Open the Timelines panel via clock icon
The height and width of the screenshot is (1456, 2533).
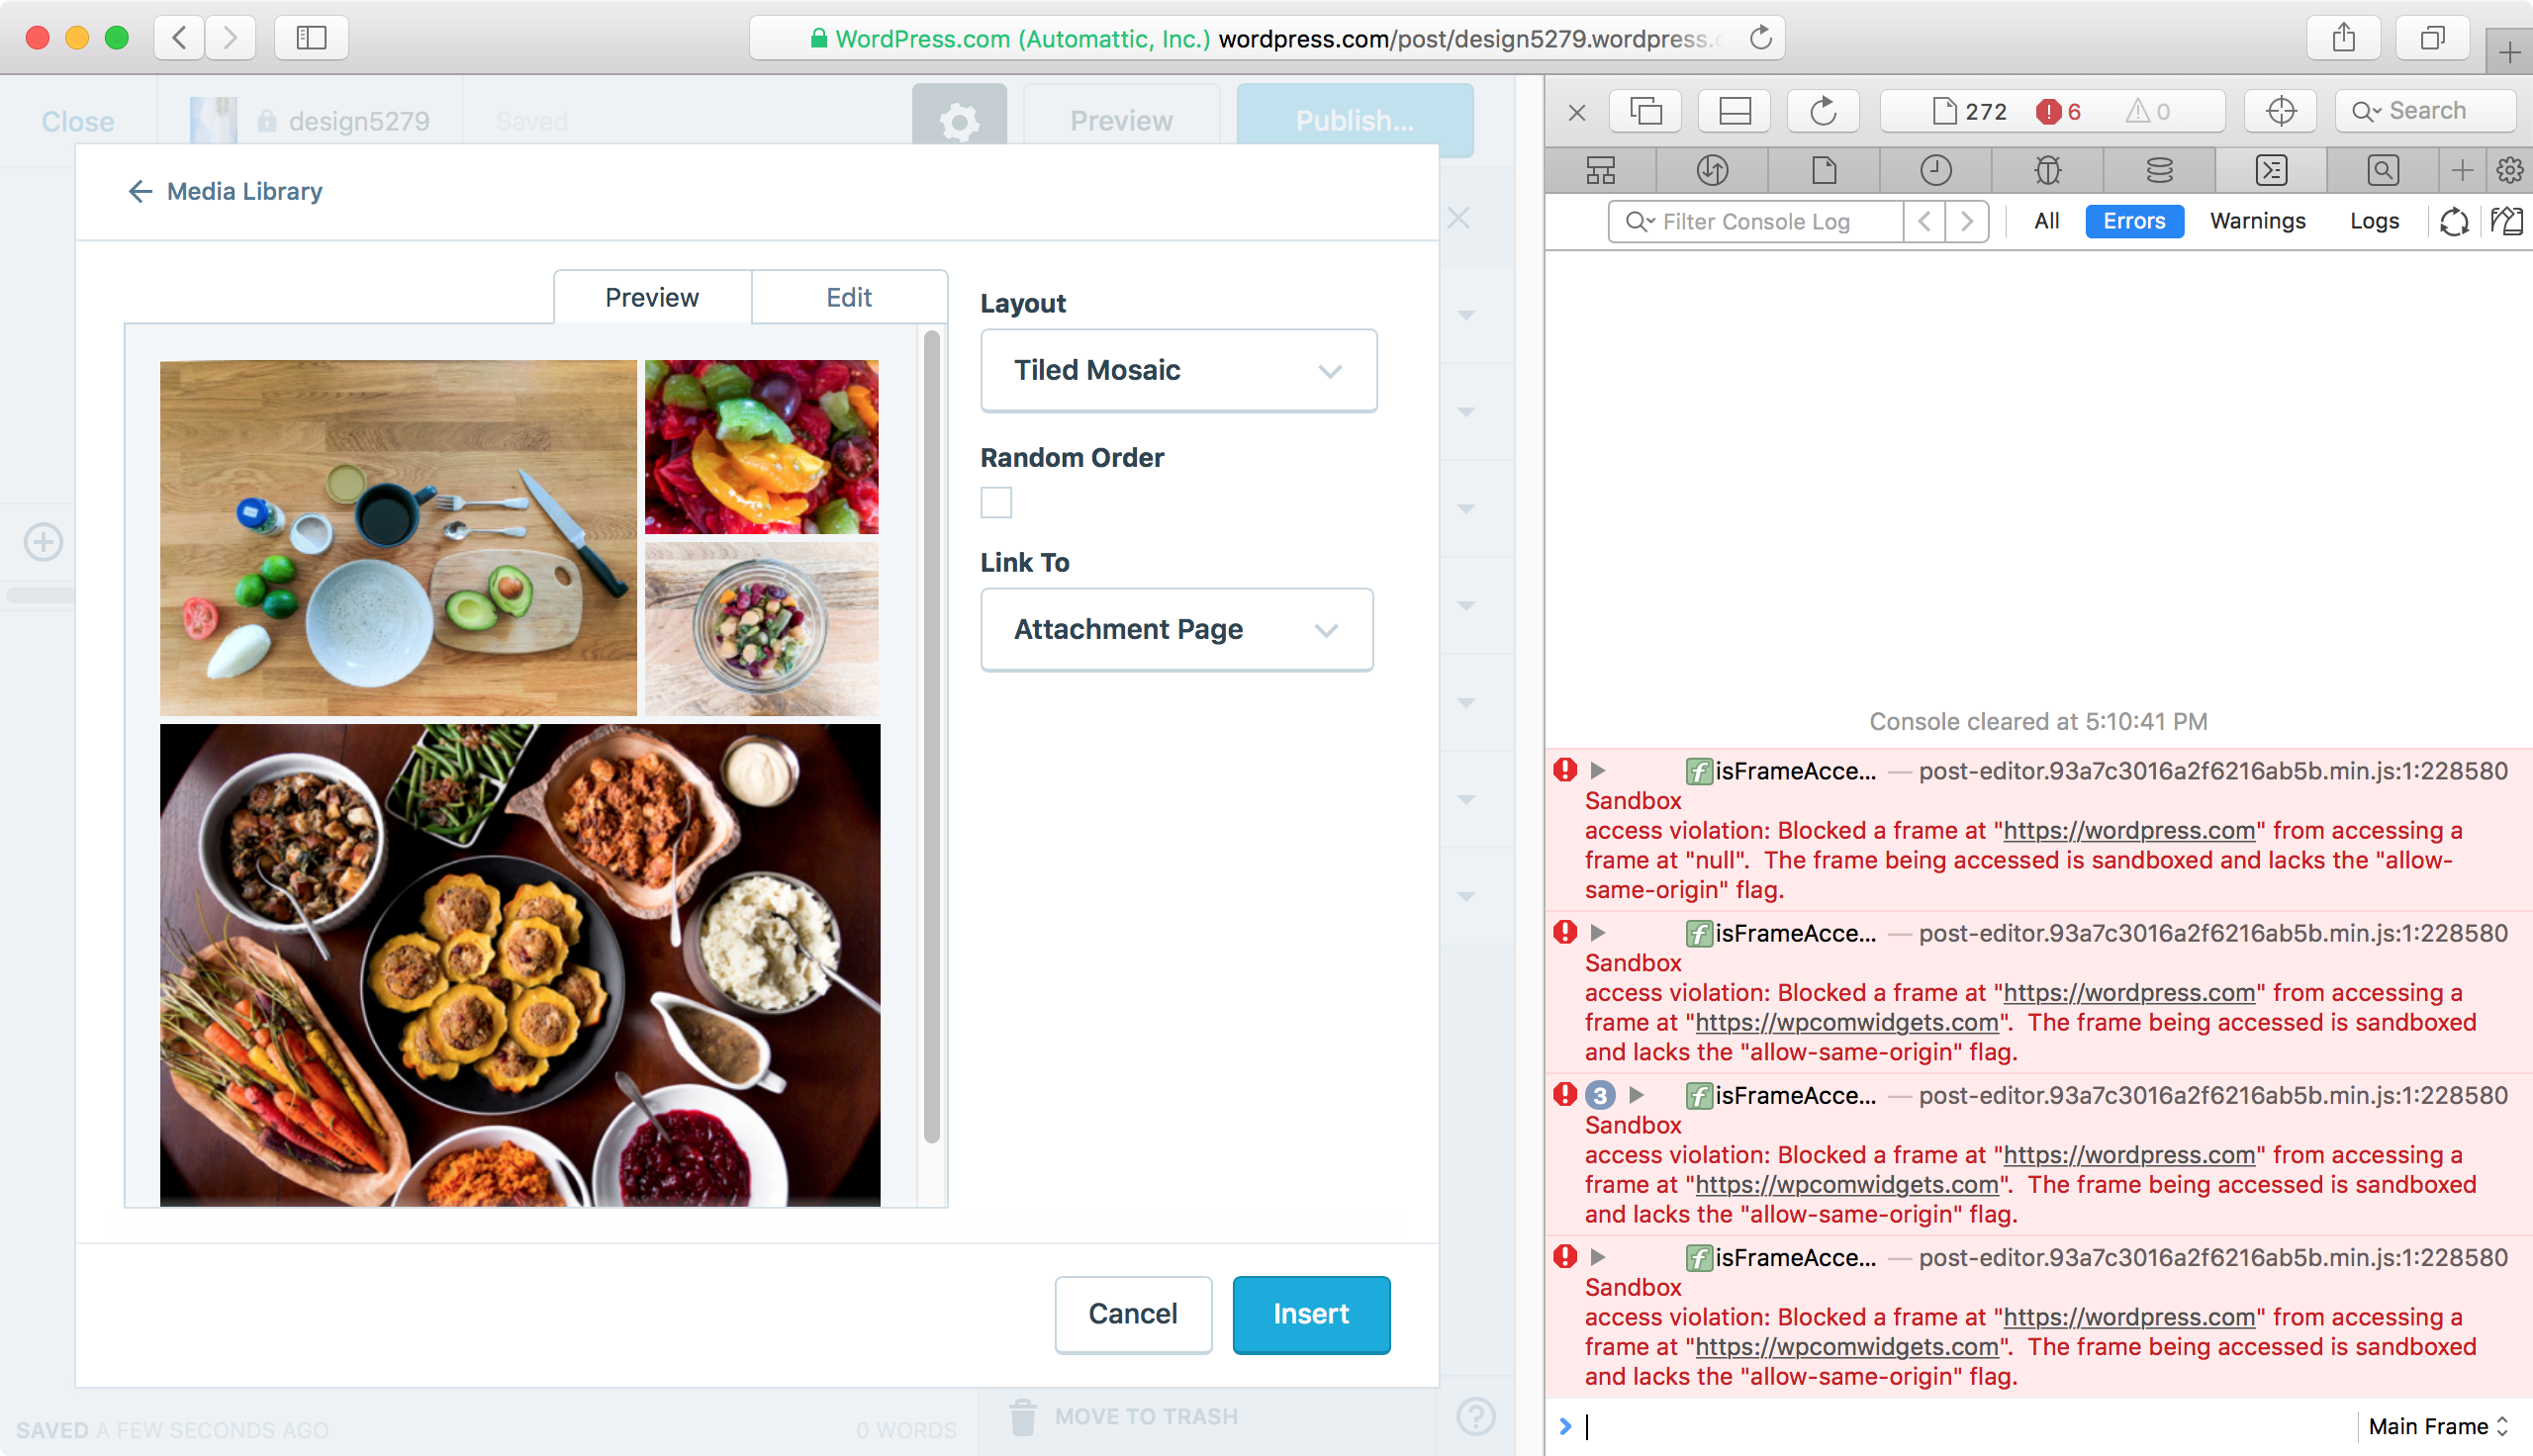click(x=1935, y=170)
